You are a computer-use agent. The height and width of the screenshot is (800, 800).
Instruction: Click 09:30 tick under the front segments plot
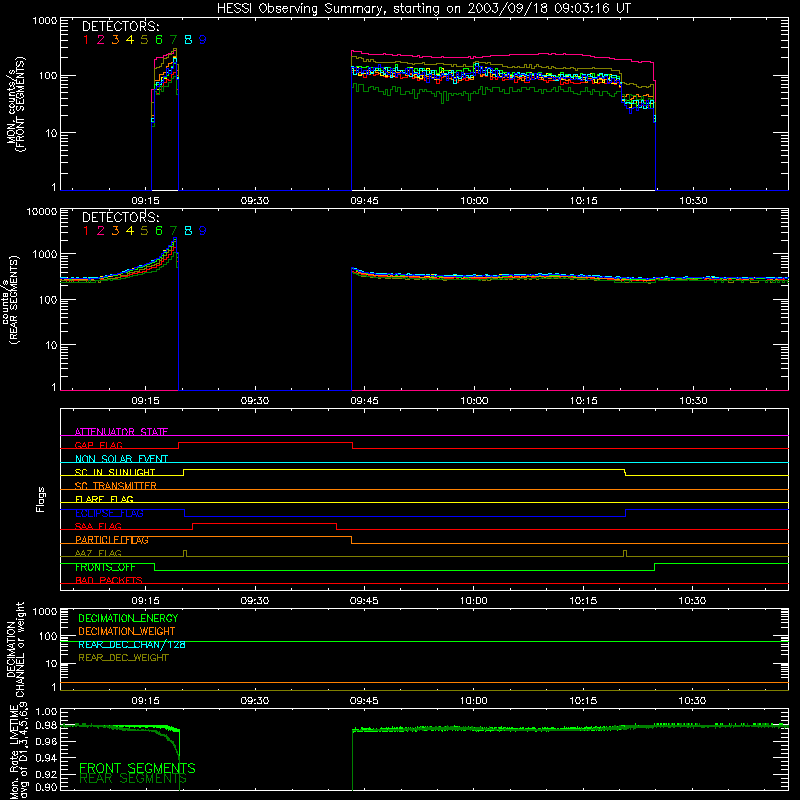click(255, 201)
